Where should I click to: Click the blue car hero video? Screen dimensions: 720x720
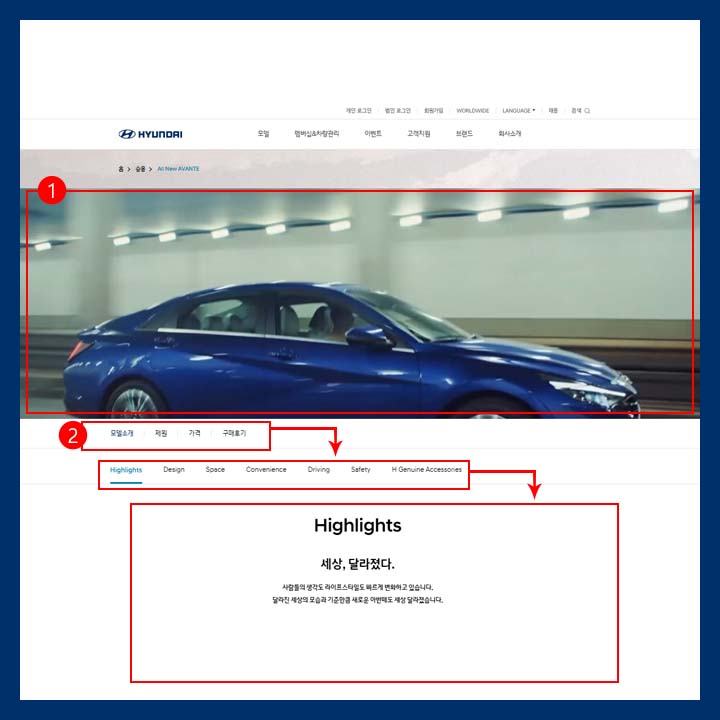[x=360, y=303]
